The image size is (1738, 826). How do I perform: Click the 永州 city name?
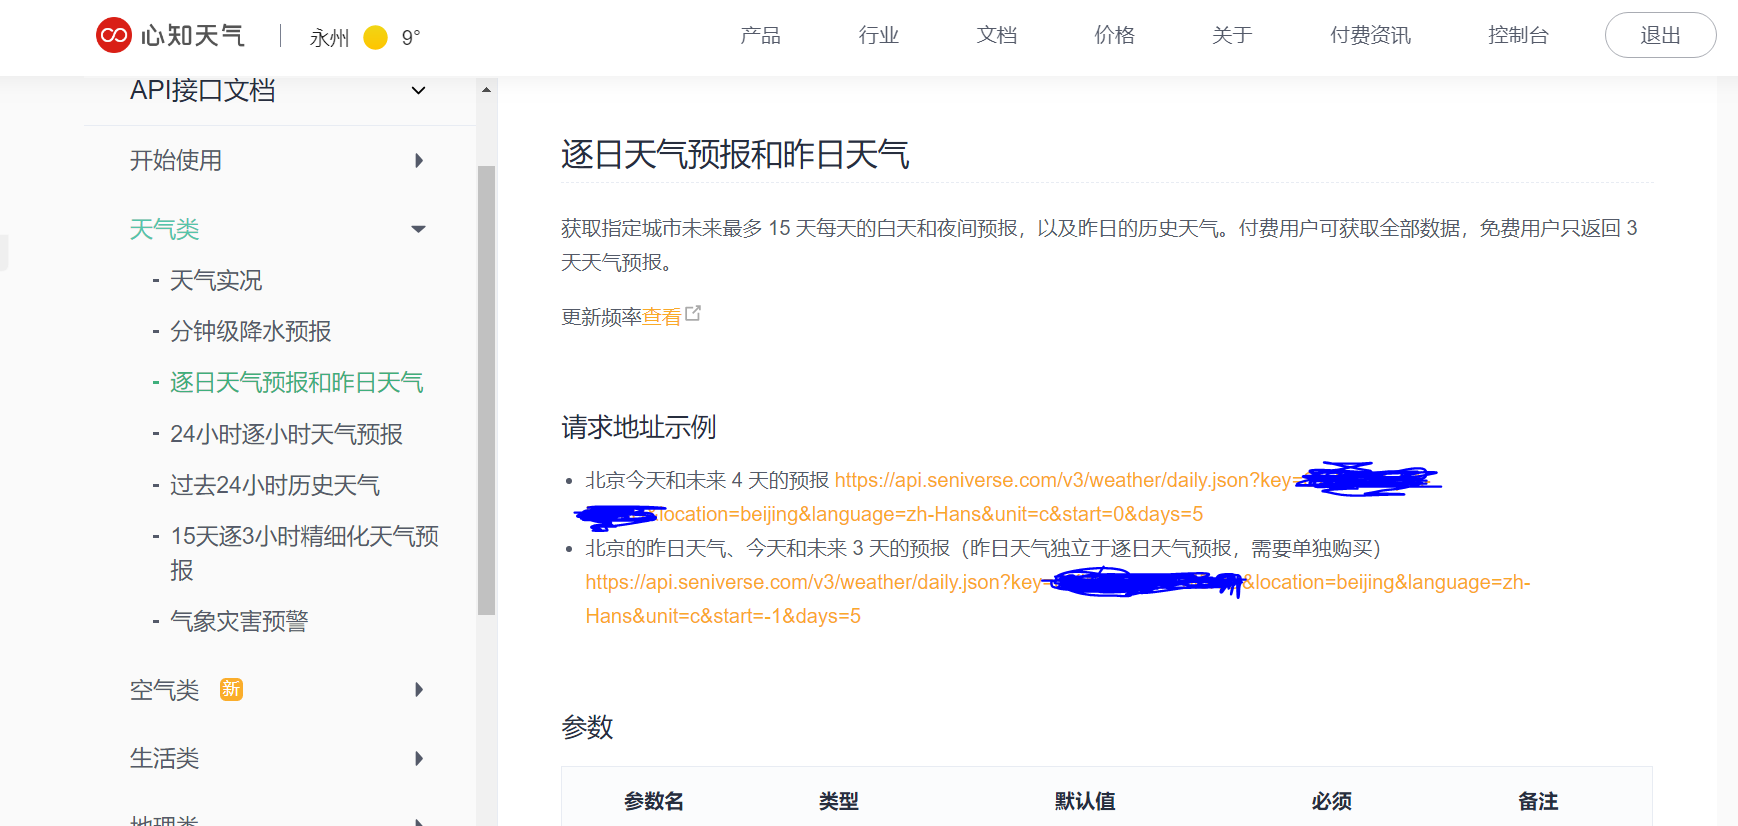(x=329, y=38)
